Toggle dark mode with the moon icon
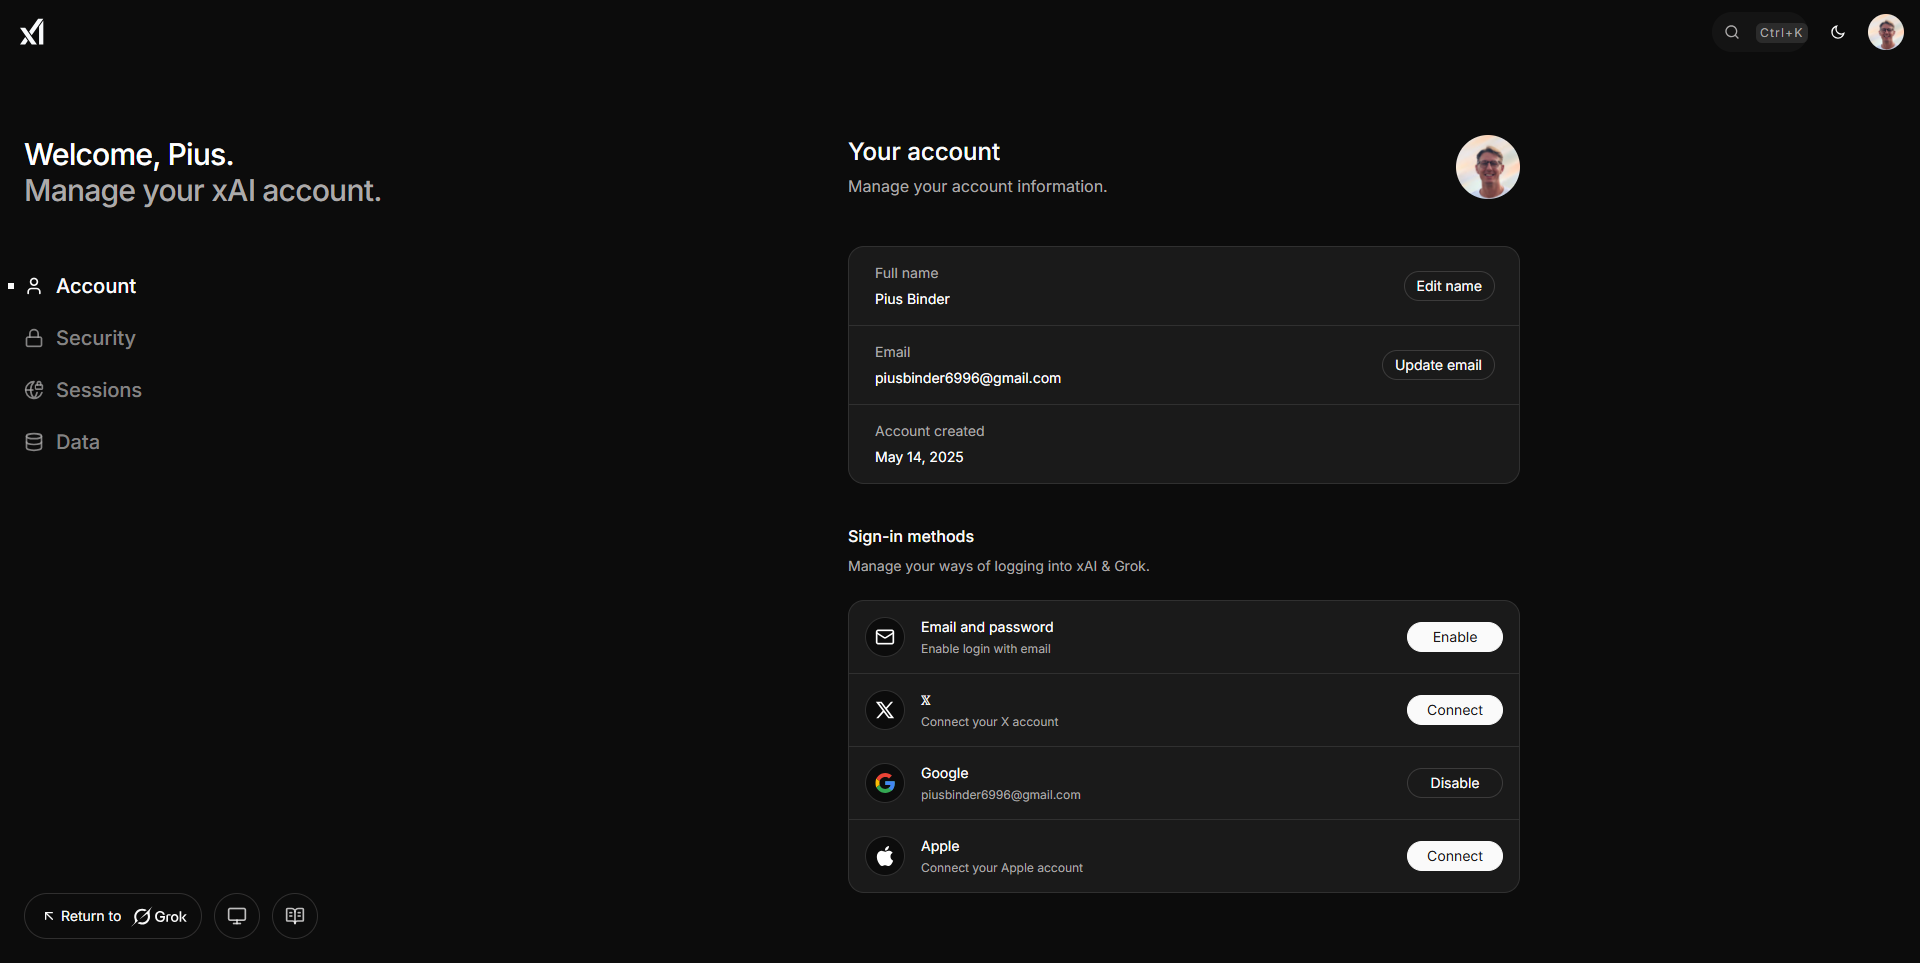The height and width of the screenshot is (963, 1920). (x=1837, y=32)
